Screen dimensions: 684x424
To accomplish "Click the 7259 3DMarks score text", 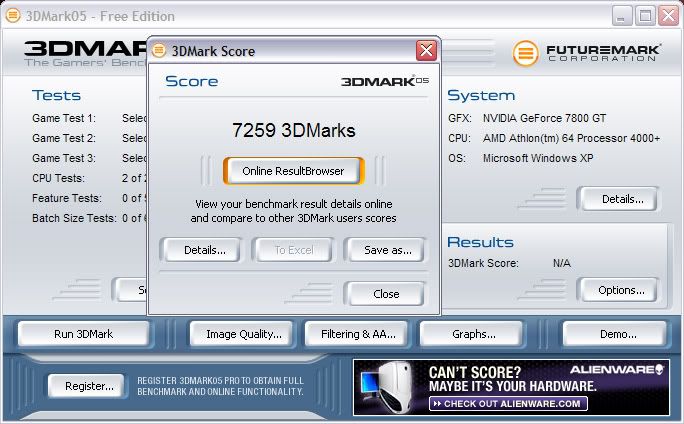I will (294, 130).
